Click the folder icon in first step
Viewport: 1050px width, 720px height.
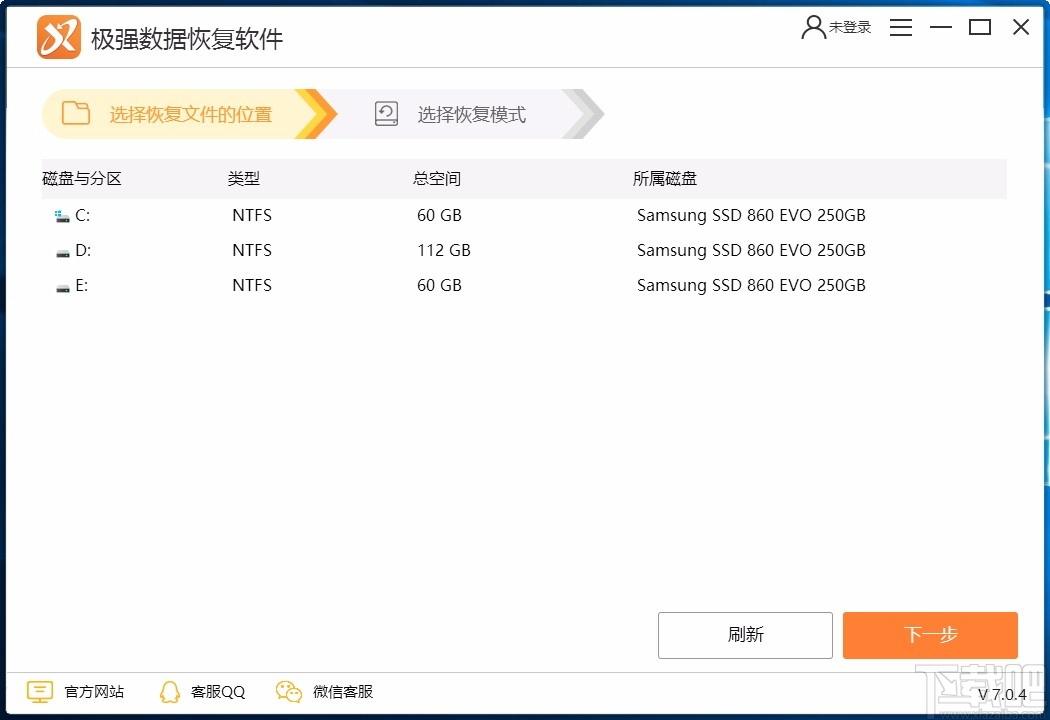point(76,113)
